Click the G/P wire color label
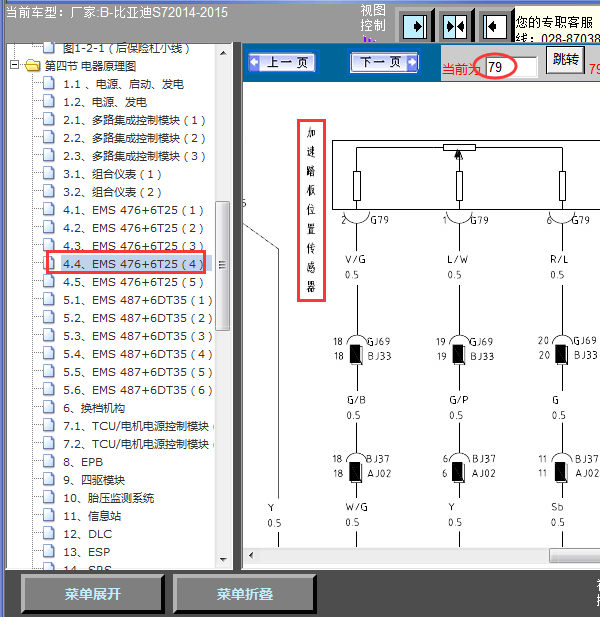Viewport: 600px width, 617px height. 459,400
